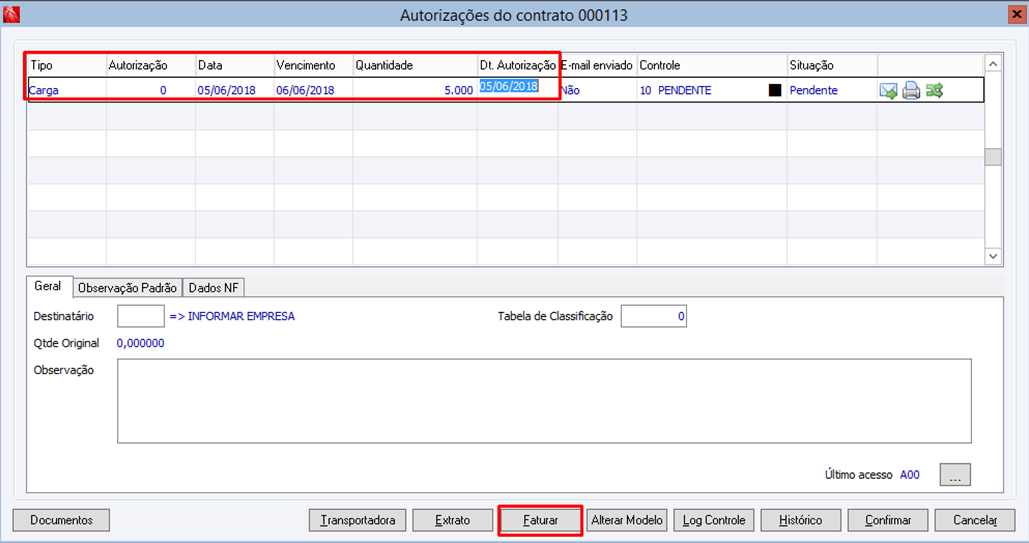Click inside the Observação text area
Viewport: 1029px width, 543px height.
click(x=544, y=401)
